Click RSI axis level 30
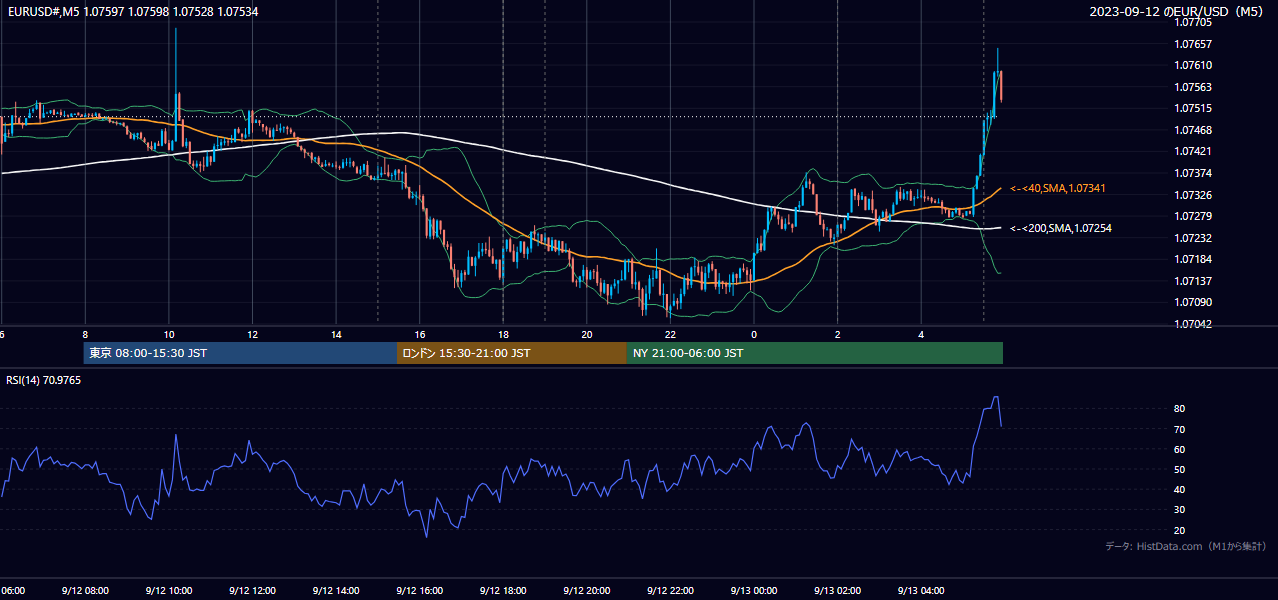This screenshot has width=1278, height=600. click(x=1180, y=510)
